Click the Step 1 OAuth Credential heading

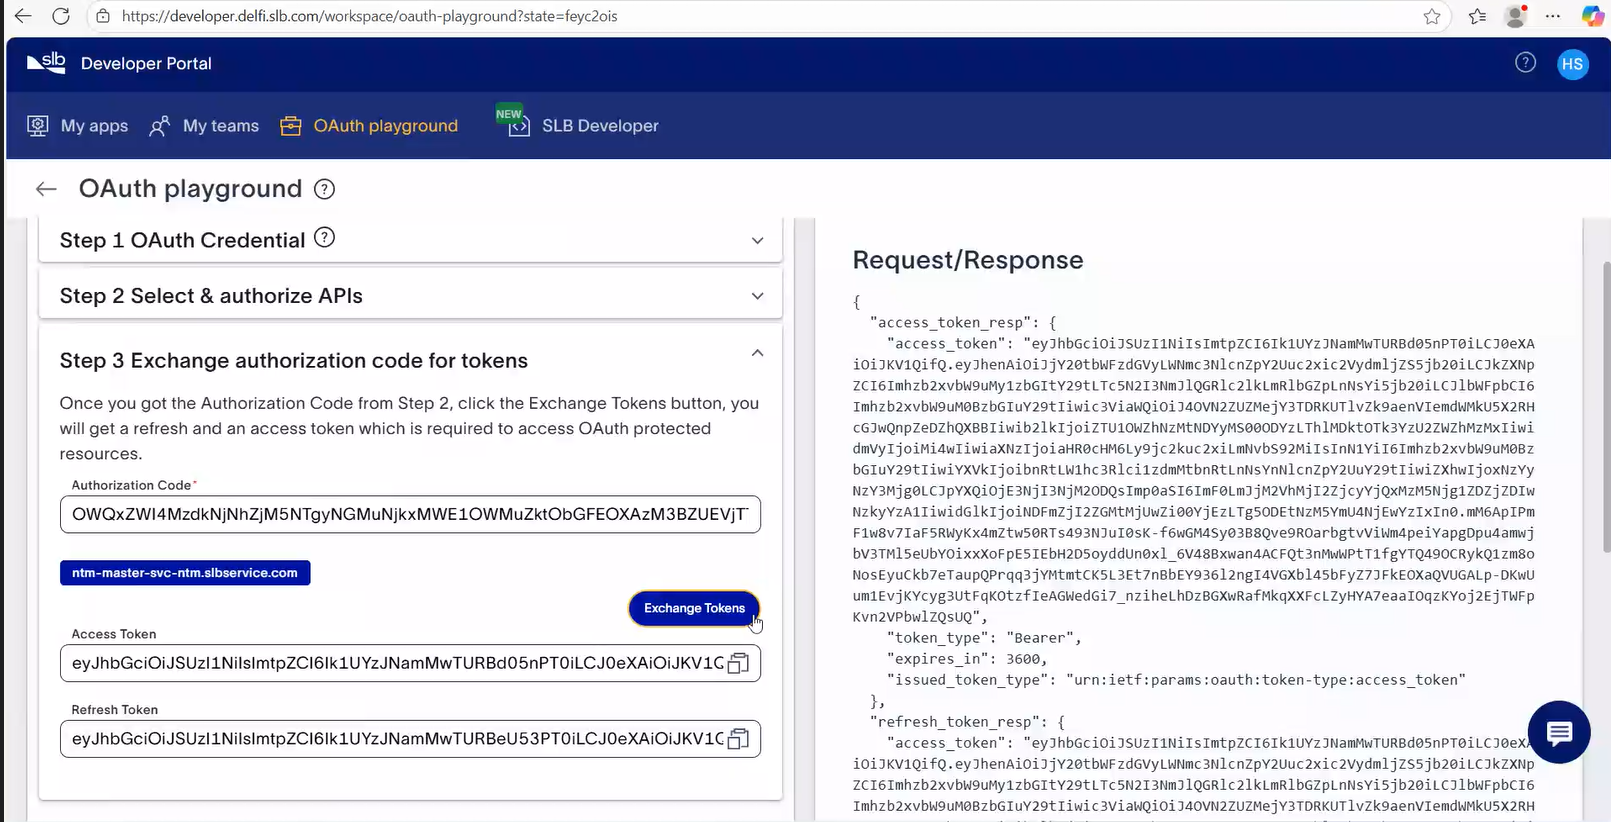tap(183, 240)
